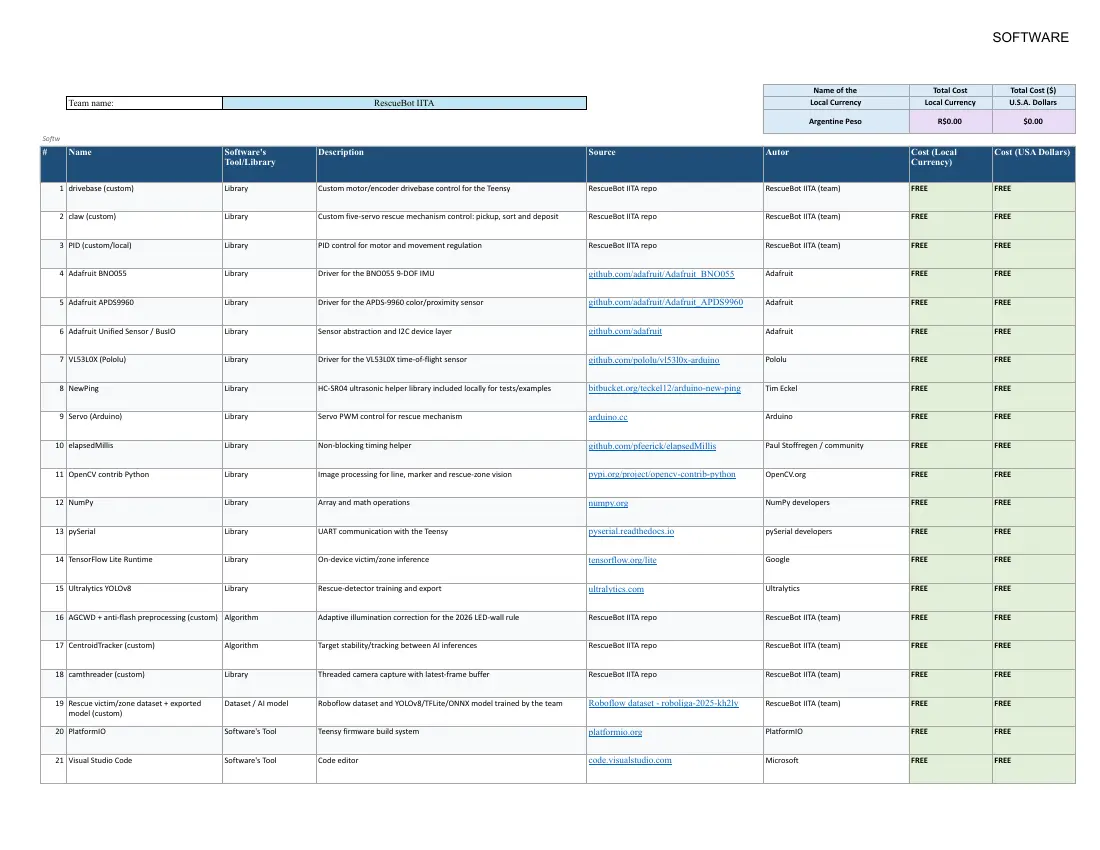Image resolution: width=1100 pixels, height=850 pixels.
Task: Open the numpy.org source link
Action: [608, 503]
